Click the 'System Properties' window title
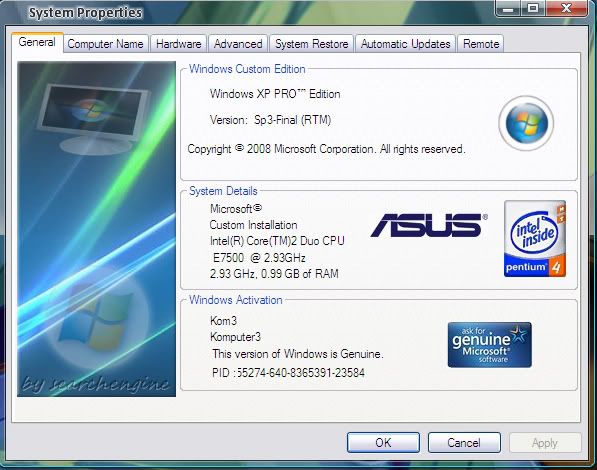597x470 pixels. (x=85, y=13)
